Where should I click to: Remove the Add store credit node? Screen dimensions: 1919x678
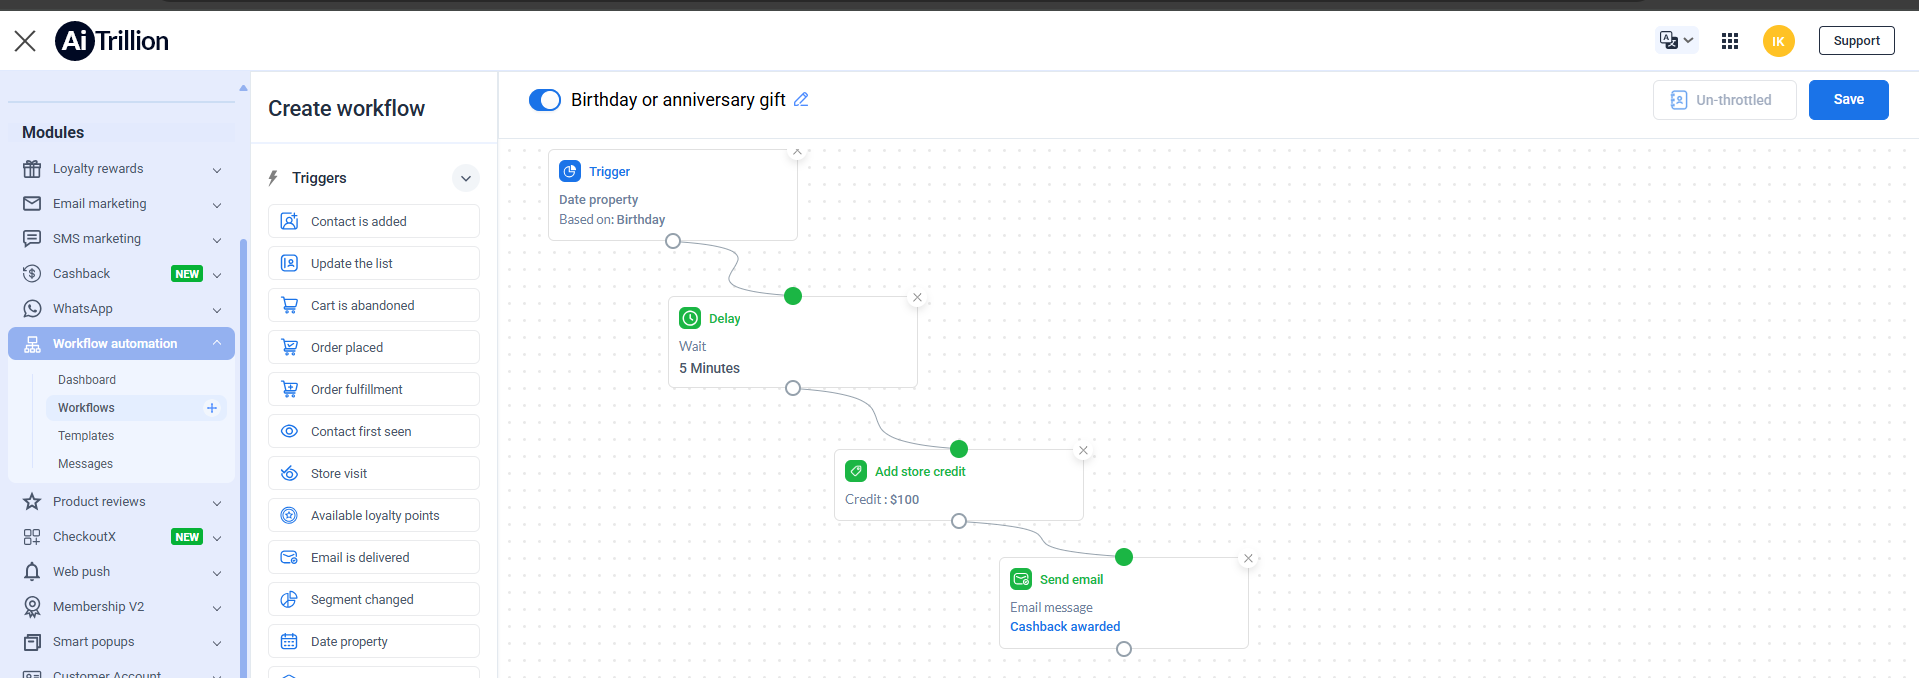pos(1083,450)
